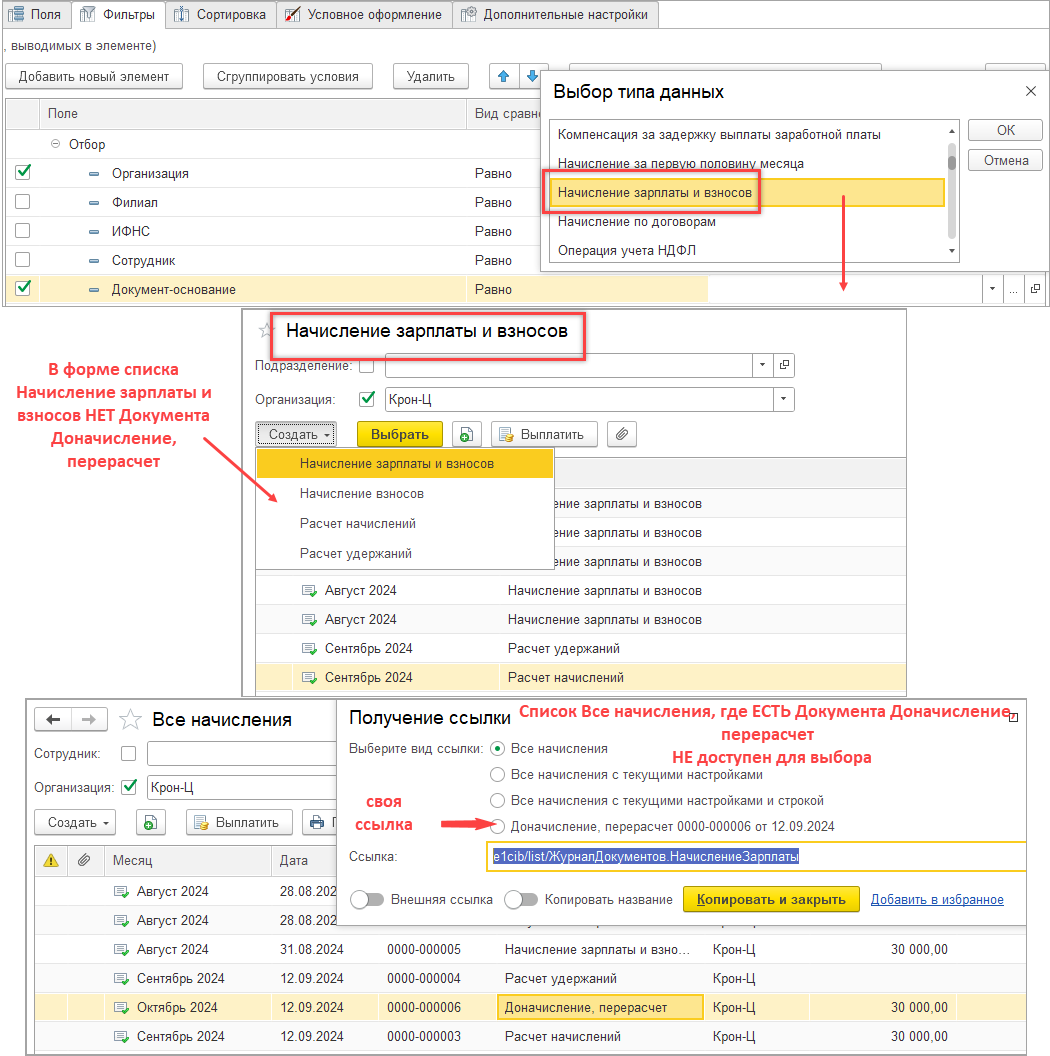Click Выплатить in Начисление зарплаты form
The width and height of the screenshot is (1050, 1056).
(x=544, y=434)
